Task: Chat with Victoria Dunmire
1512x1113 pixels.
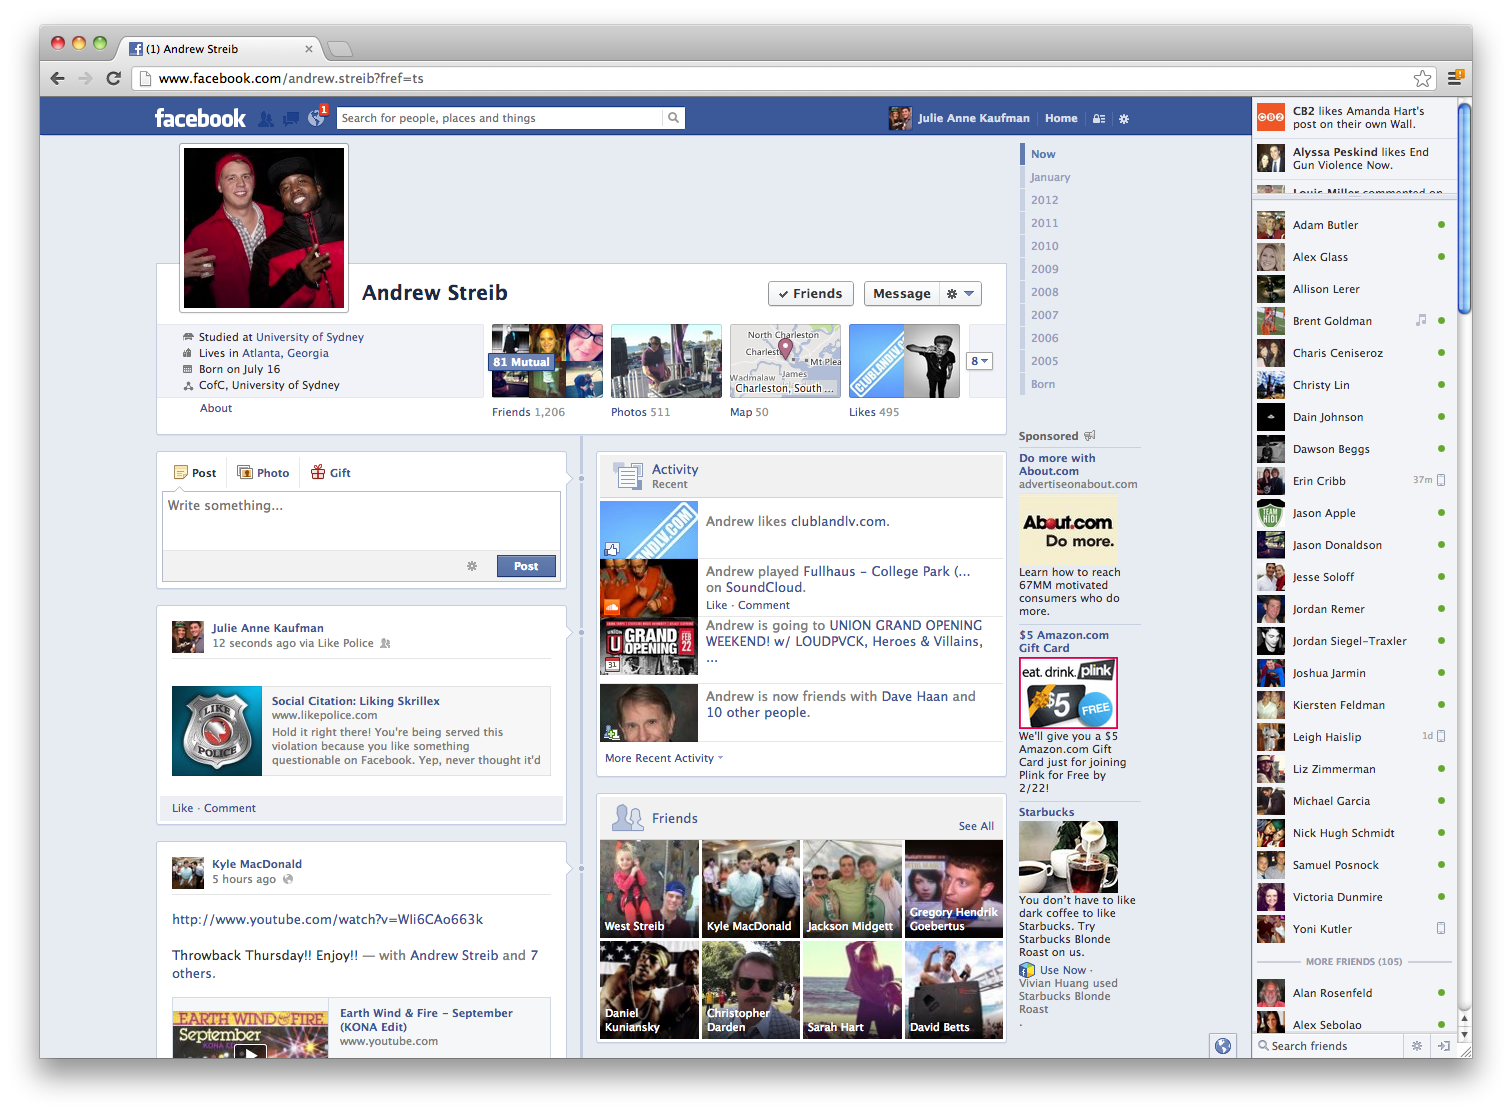Action: (x=1352, y=897)
